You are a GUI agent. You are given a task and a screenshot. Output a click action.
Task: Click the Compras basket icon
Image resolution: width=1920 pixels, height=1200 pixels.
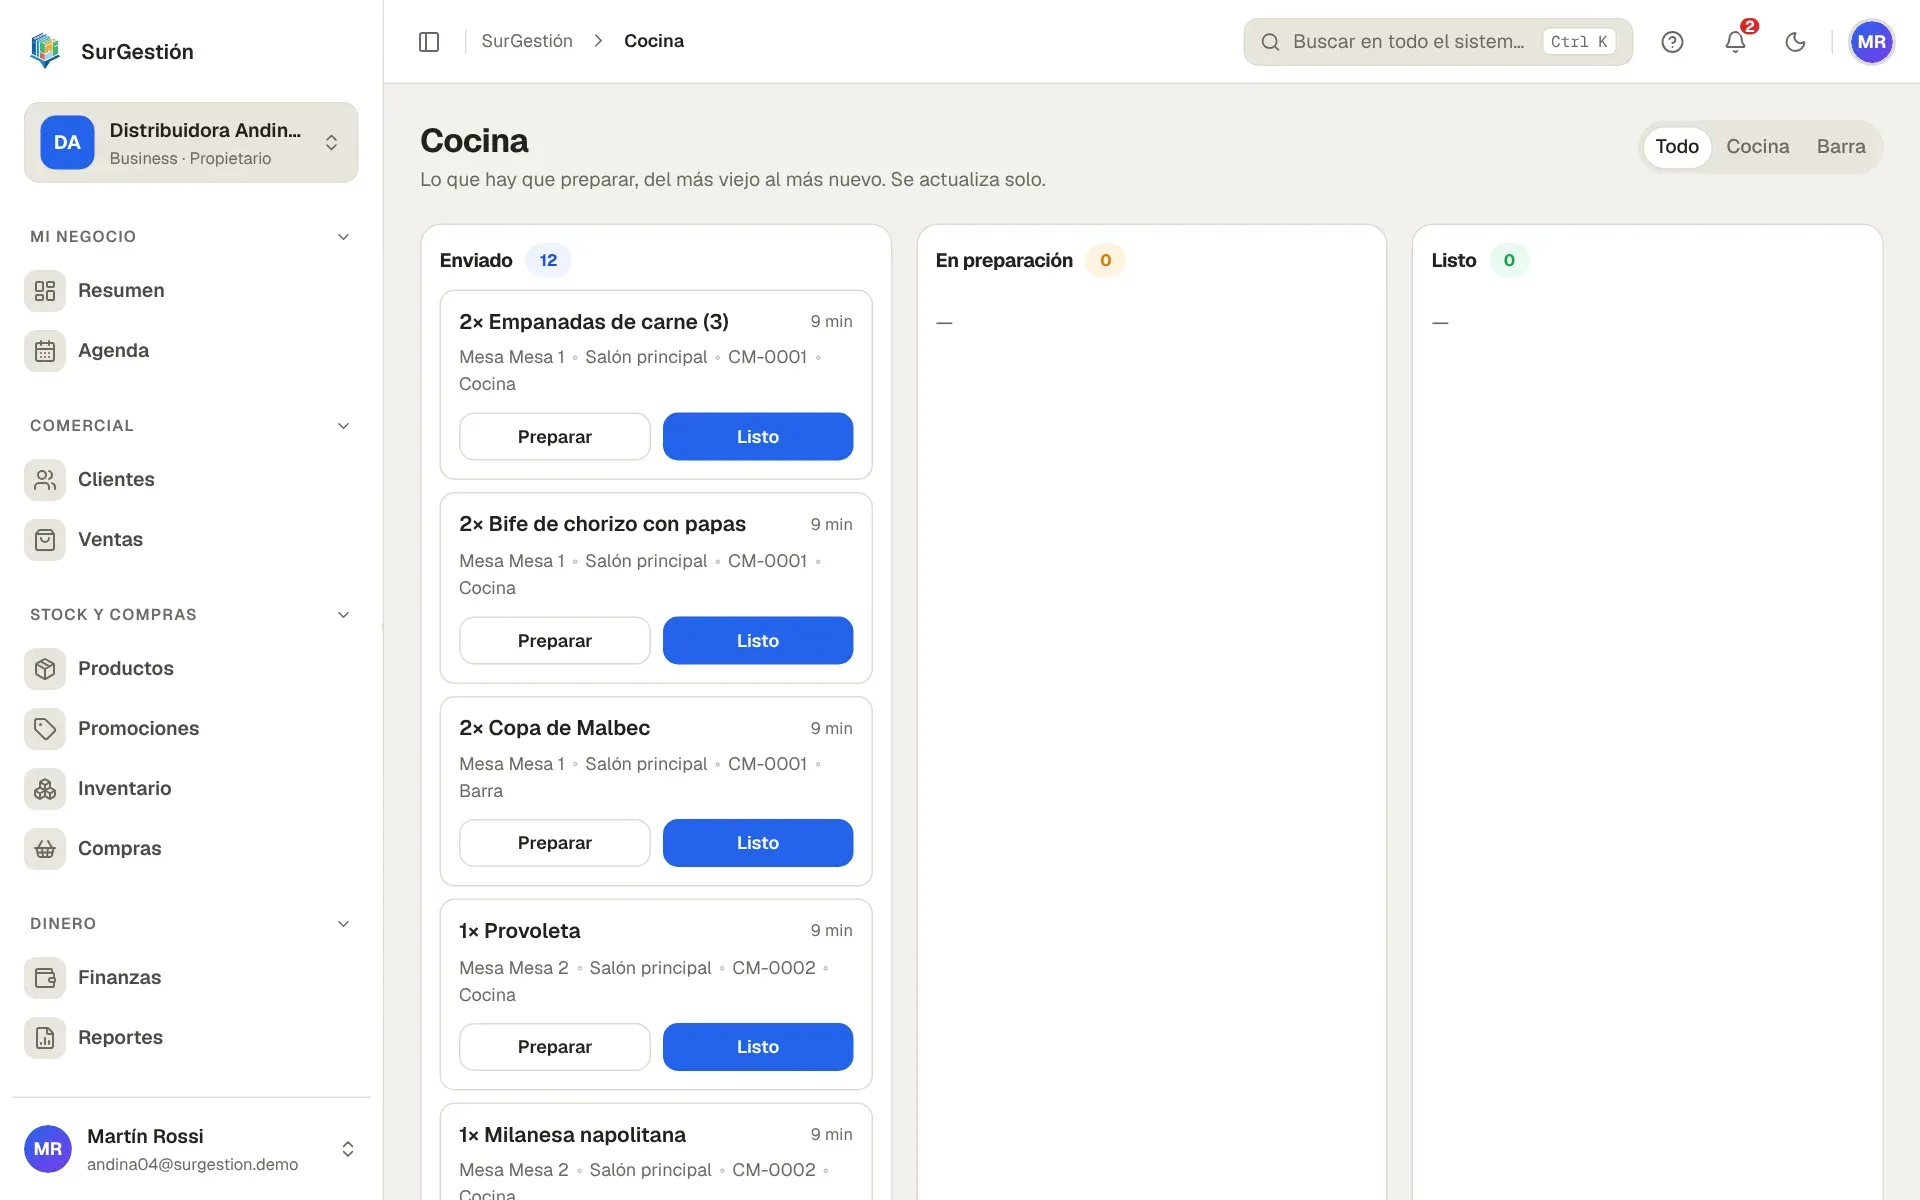point(45,849)
